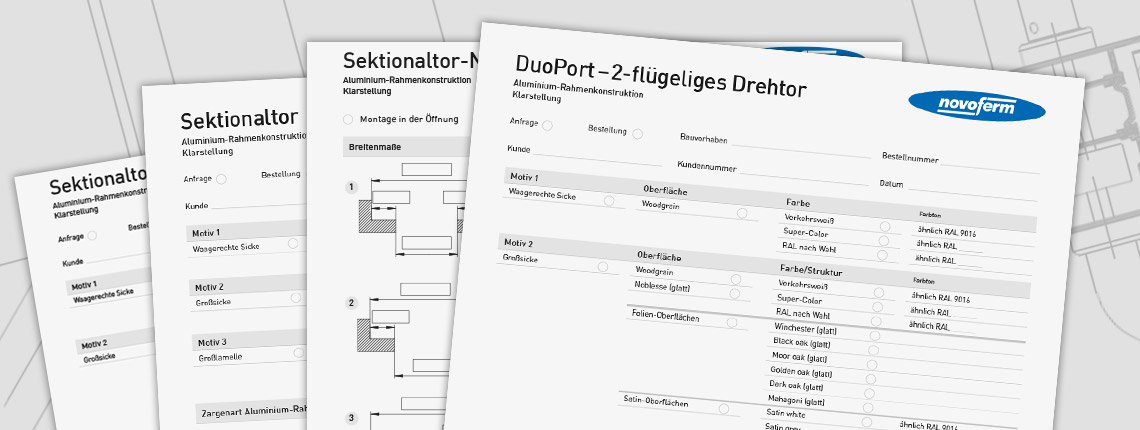The height and width of the screenshot is (430, 1140).
Task: Select the Großsicke radio on the middle Sektionaltor sheet
Action: coord(295,298)
